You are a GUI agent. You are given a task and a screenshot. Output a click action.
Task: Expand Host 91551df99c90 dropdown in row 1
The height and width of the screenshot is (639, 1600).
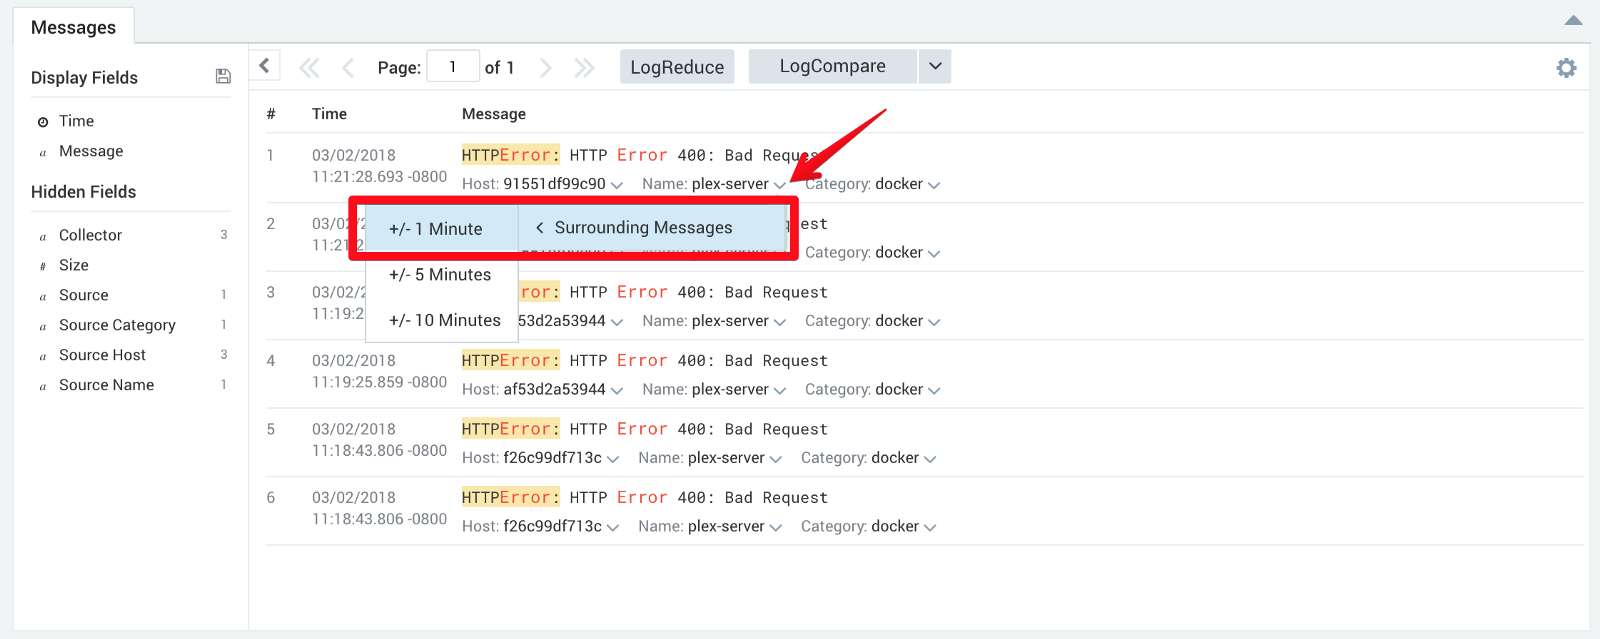click(617, 185)
